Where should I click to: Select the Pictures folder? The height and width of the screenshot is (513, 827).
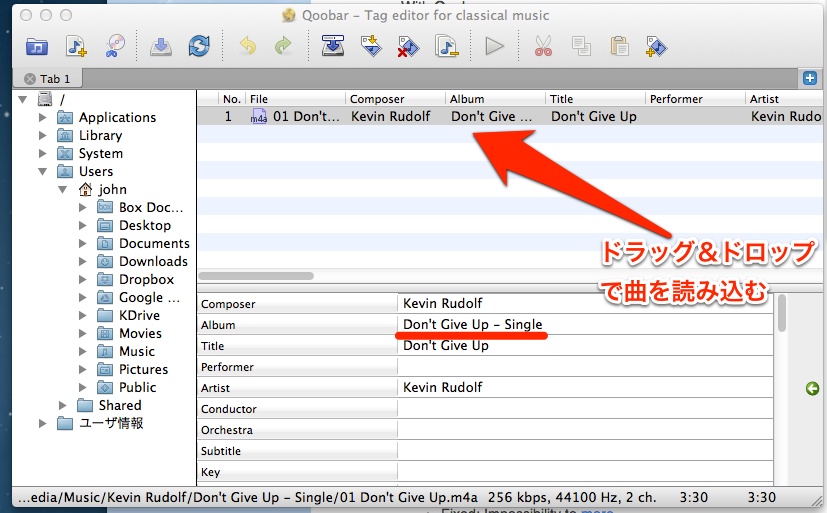coord(143,369)
